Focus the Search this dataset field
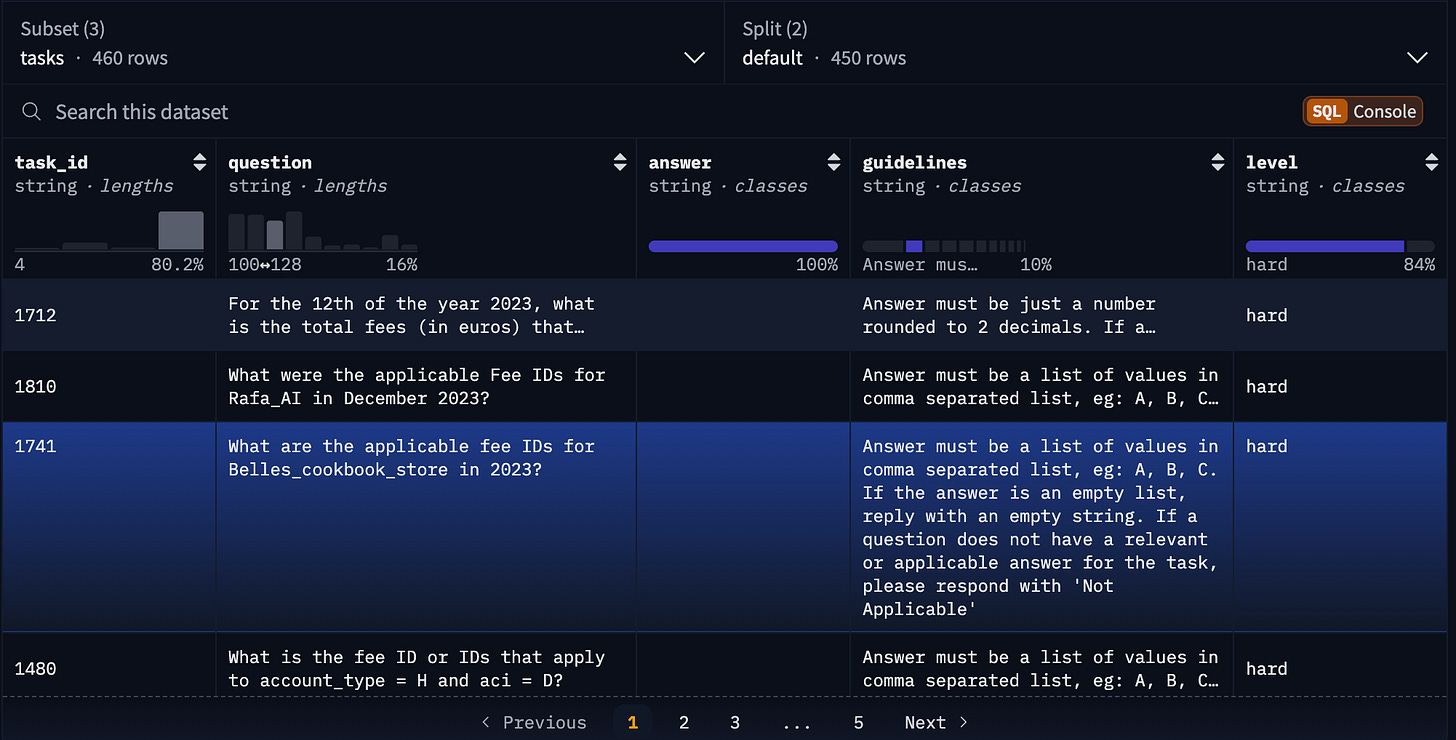1456x740 pixels. click(x=141, y=112)
